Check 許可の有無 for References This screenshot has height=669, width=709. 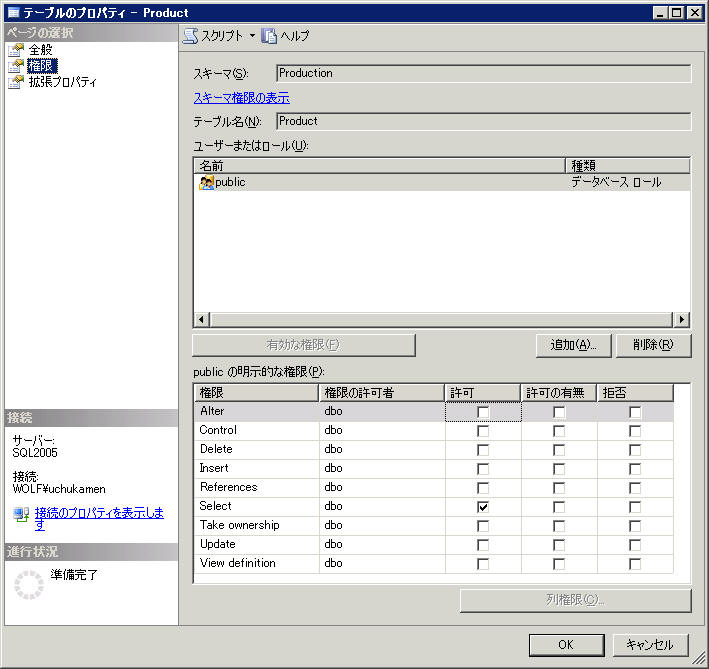point(559,488)
